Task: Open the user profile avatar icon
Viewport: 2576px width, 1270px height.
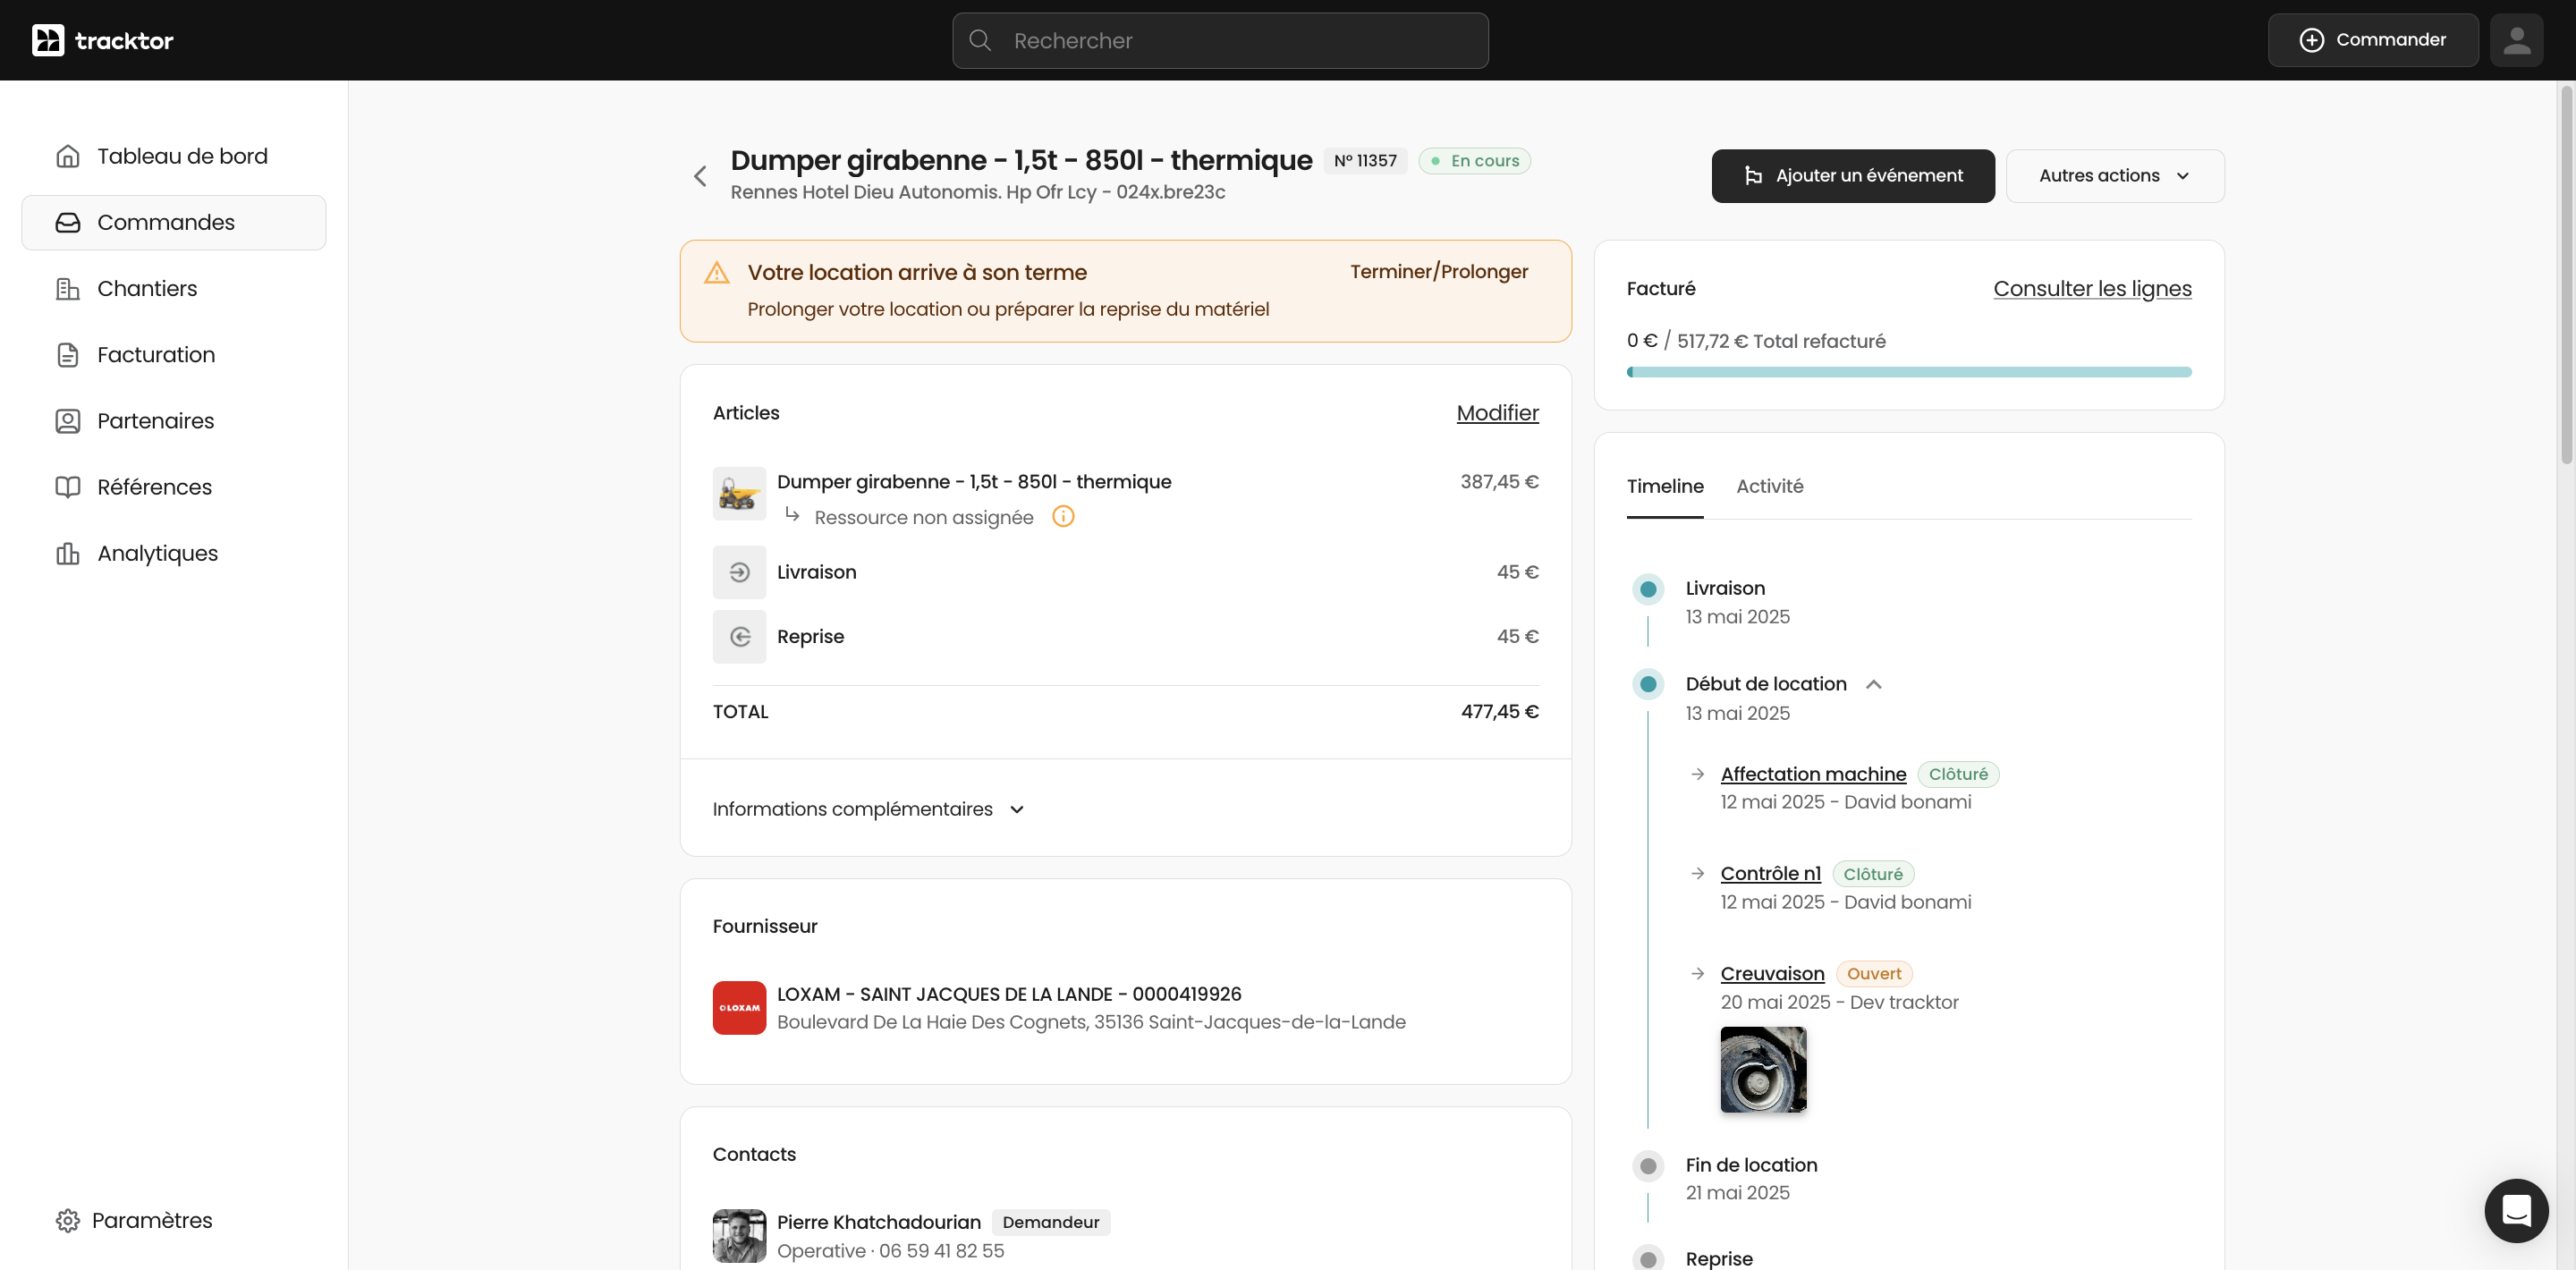Action: [2516, 40]
